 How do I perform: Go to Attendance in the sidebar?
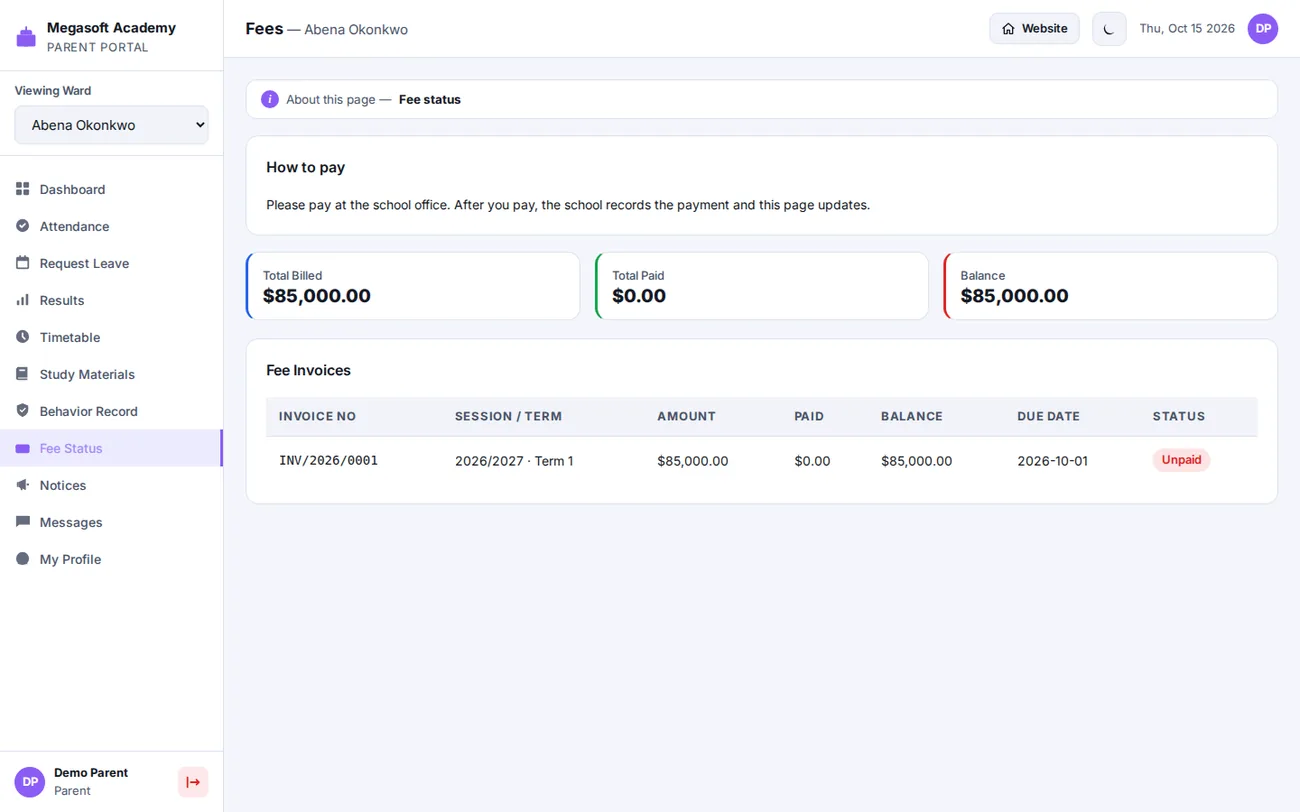click(x=111, y=226)
